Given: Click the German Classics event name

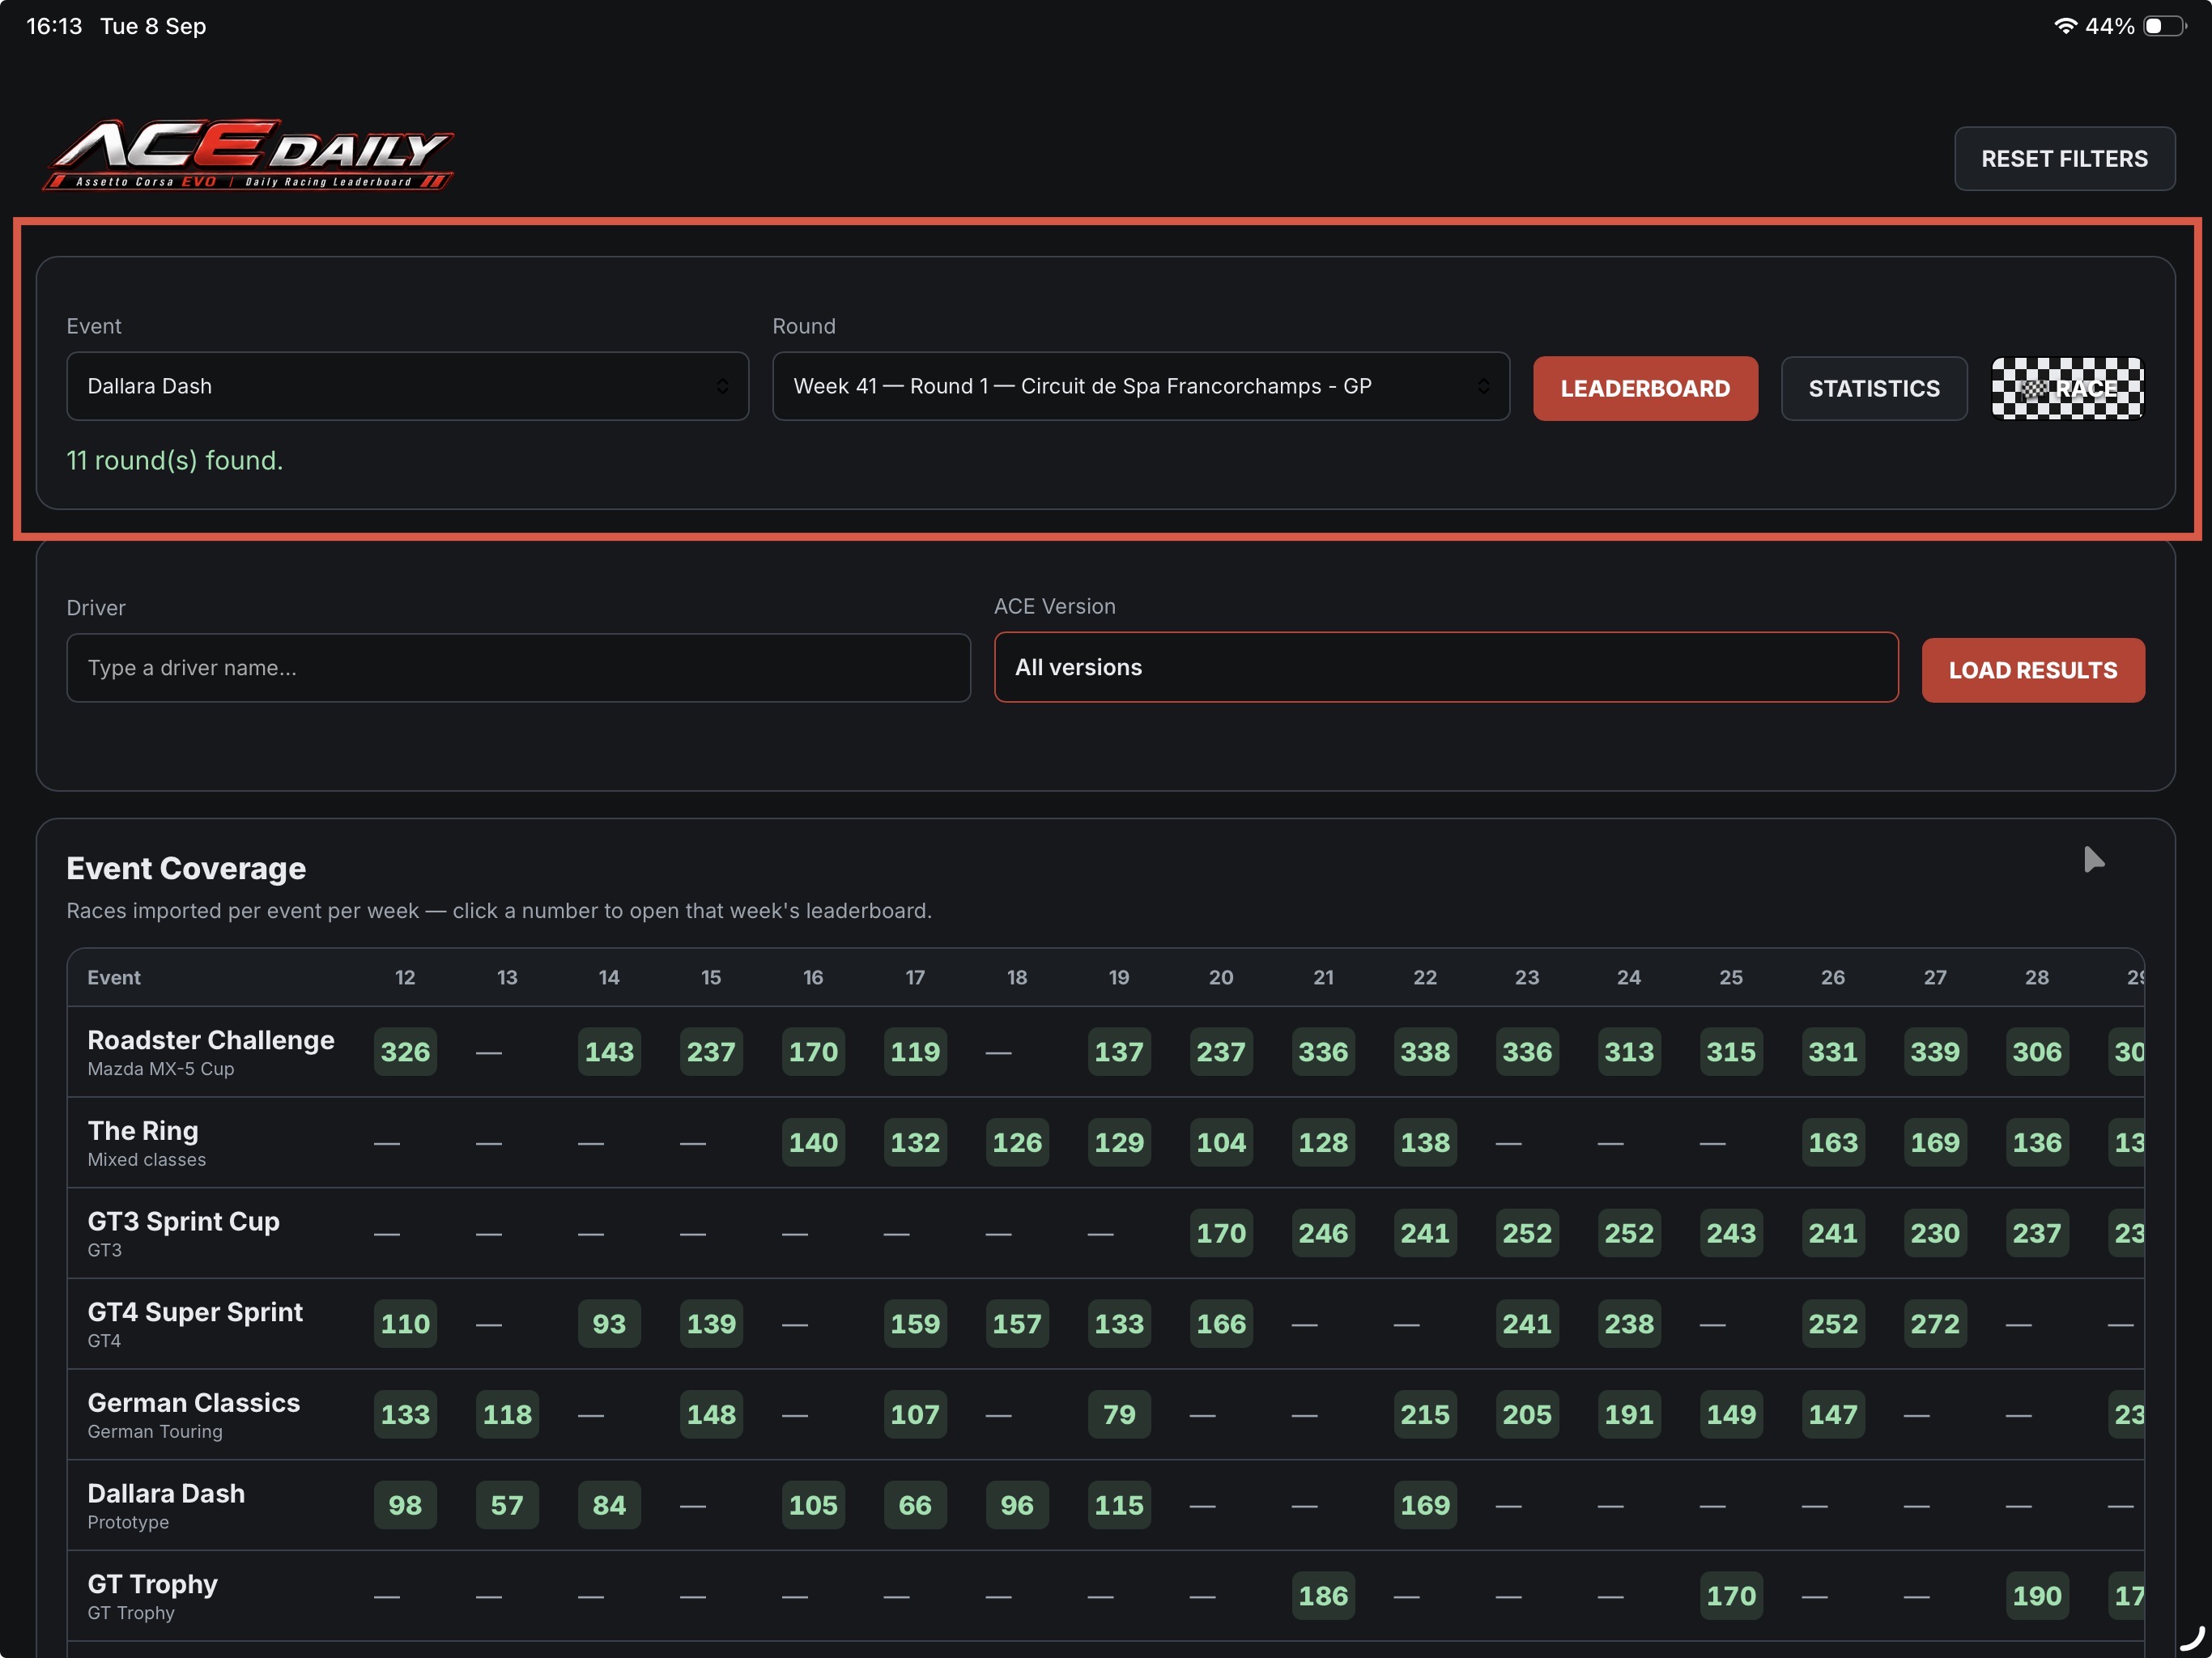Looking at the screenshot, I should click(x=194, y=1403).
